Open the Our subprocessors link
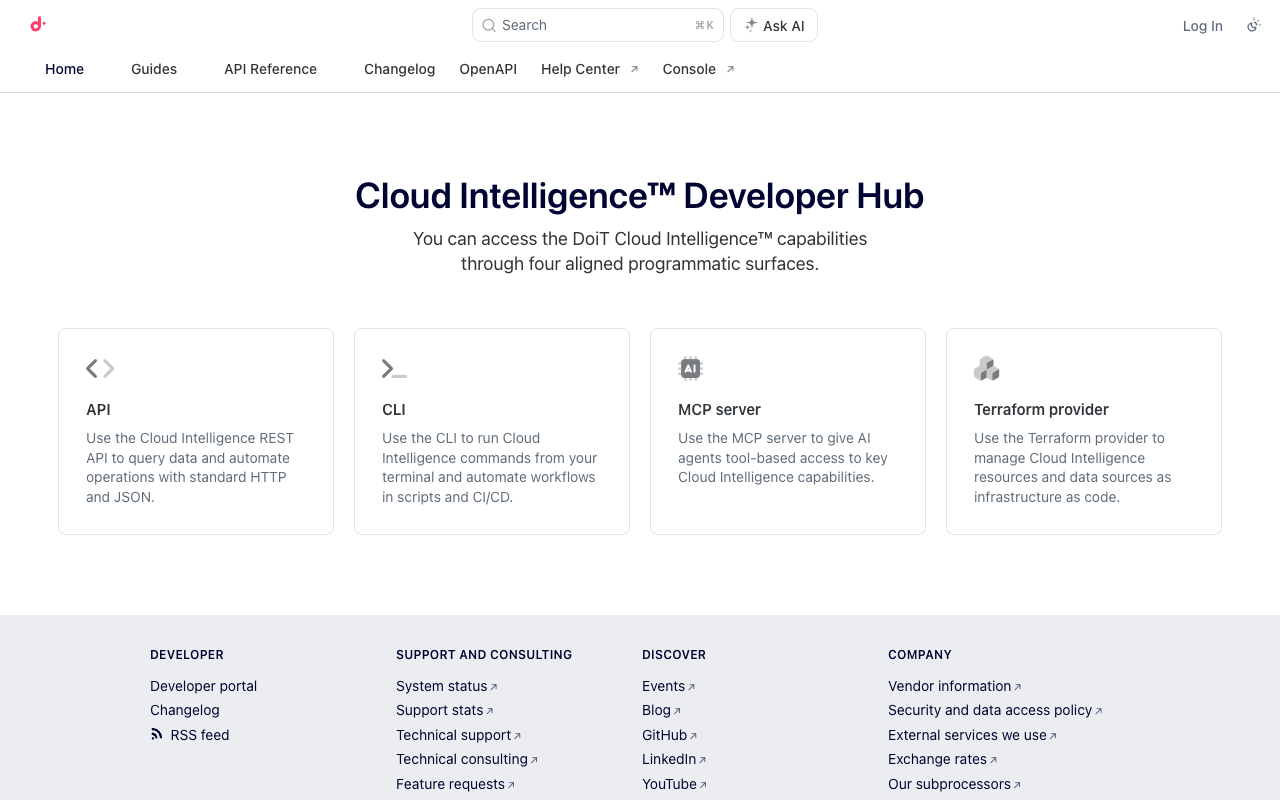Screen dimensions: 1280x800 tap(949, 784)
